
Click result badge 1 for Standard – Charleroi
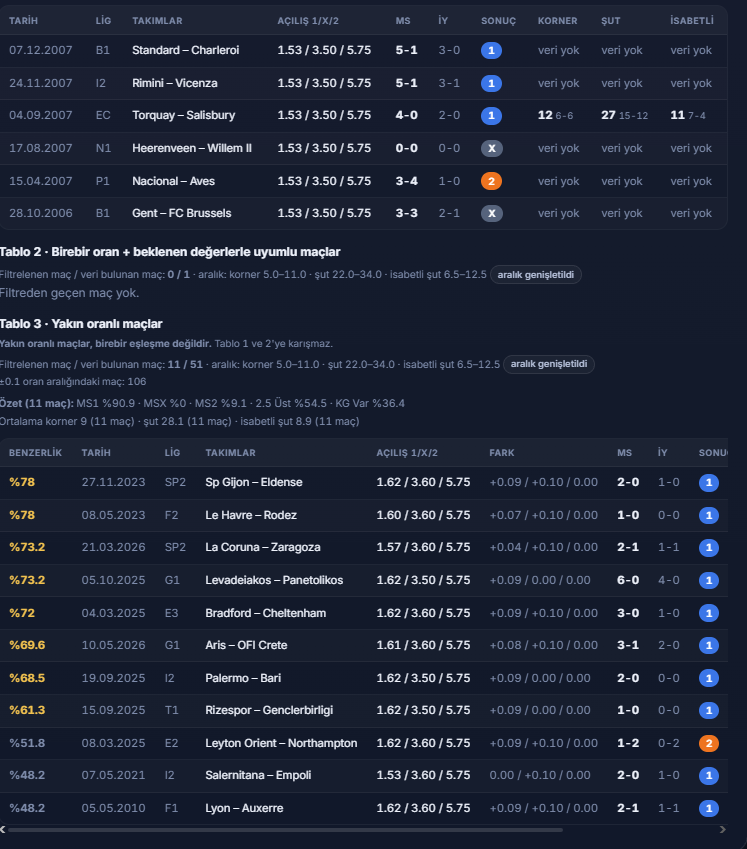coord(491,50)
